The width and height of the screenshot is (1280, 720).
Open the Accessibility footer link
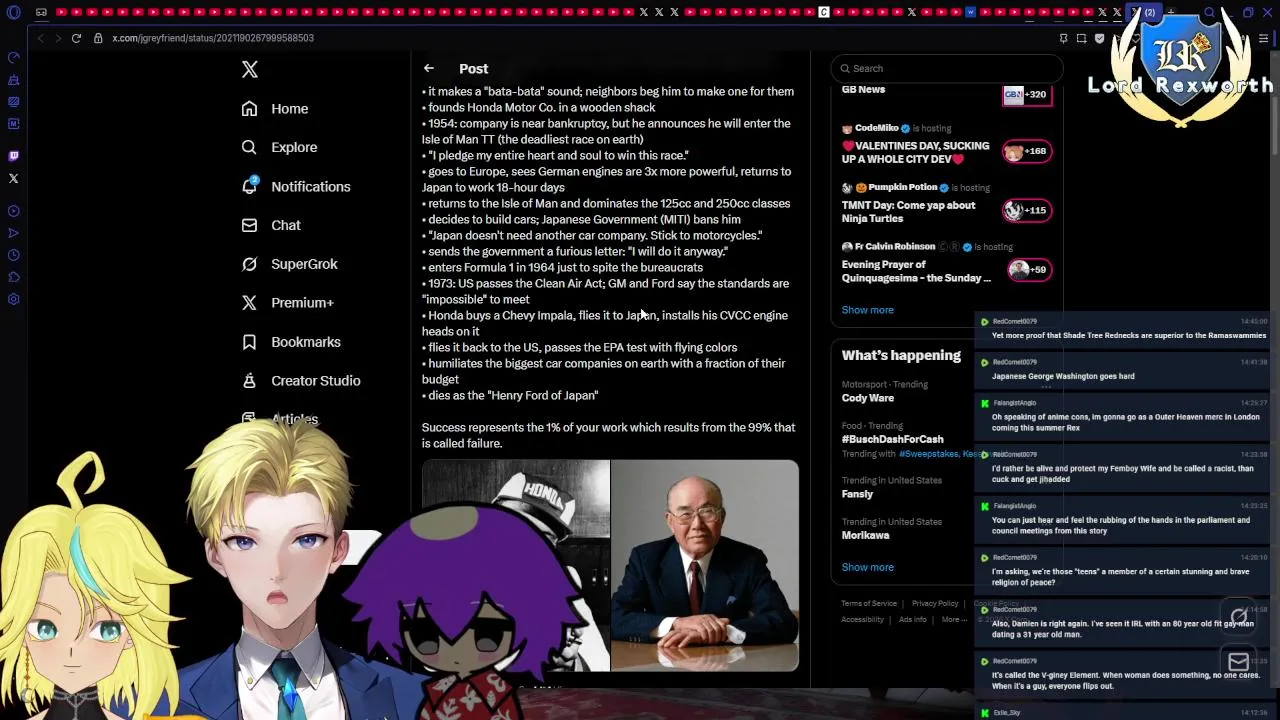coord(862,620)
